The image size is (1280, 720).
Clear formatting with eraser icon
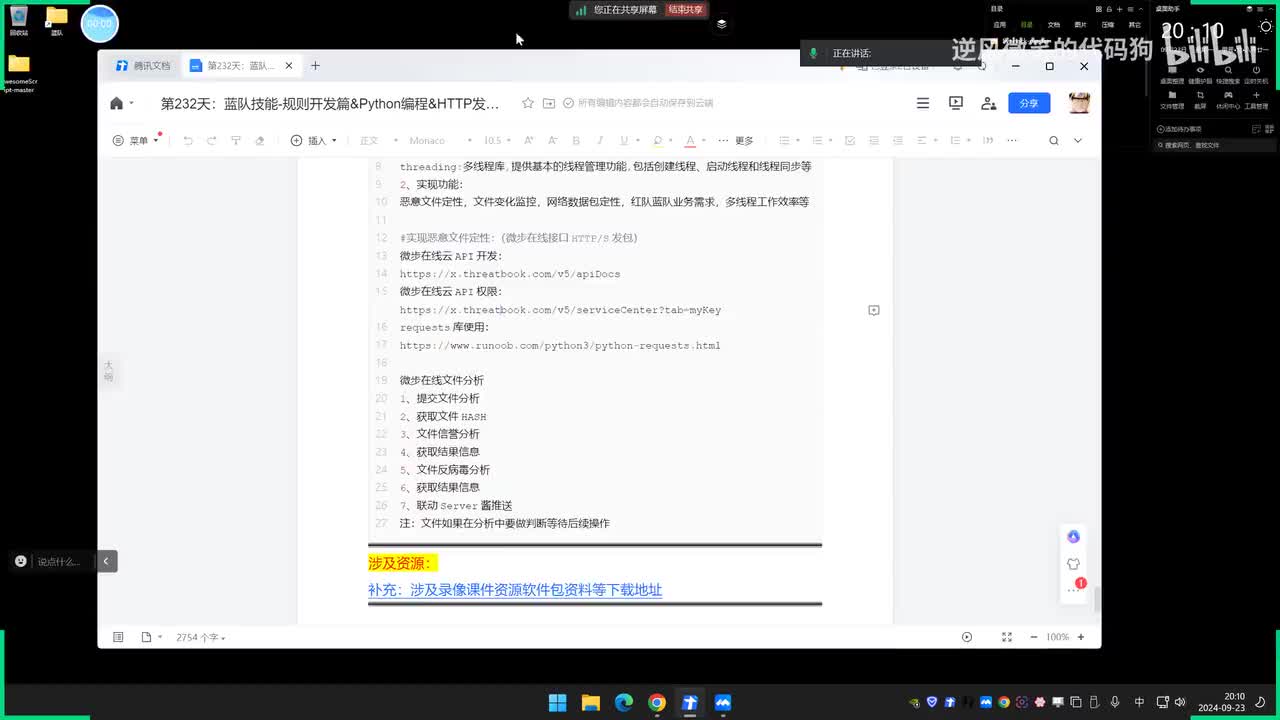point(260,141)
